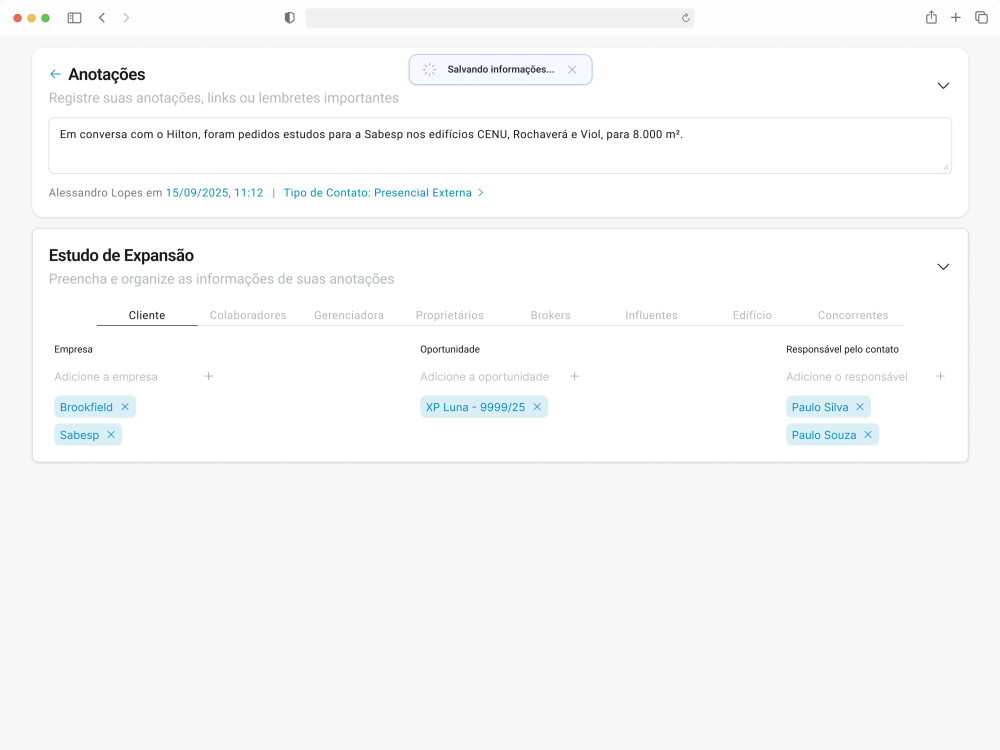The width and height of the screenshot is (1000, 750).
Task: Click the Brookfield tag label
Action: pyautogui.click(x=86, y=407)
